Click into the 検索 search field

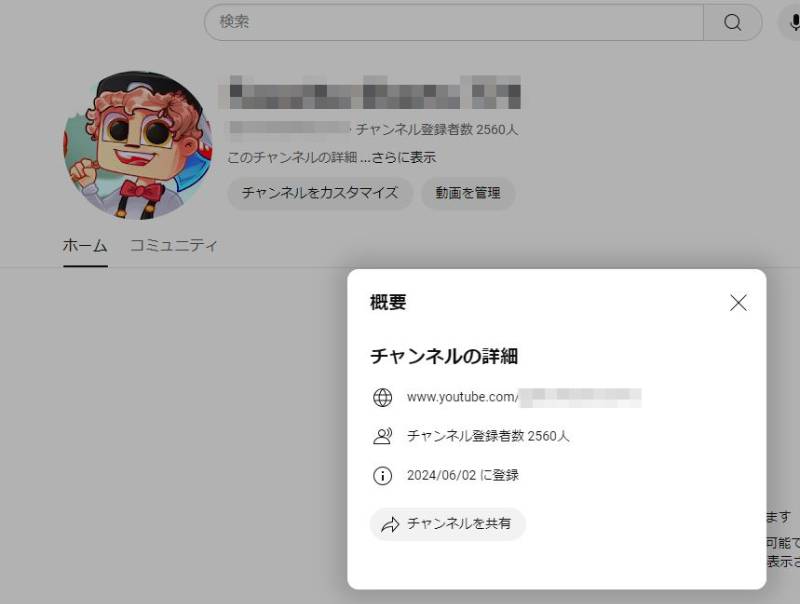[x=454, y=22]
